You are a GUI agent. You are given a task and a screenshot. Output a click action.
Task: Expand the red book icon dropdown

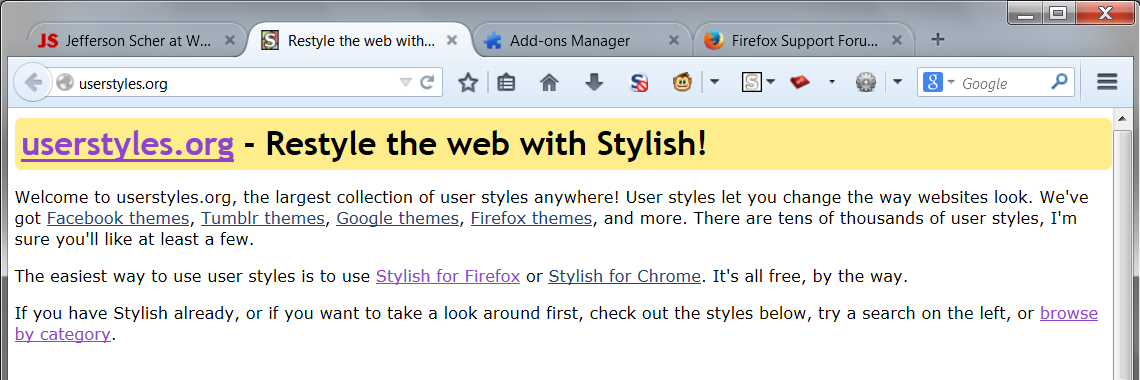[832, 82]
